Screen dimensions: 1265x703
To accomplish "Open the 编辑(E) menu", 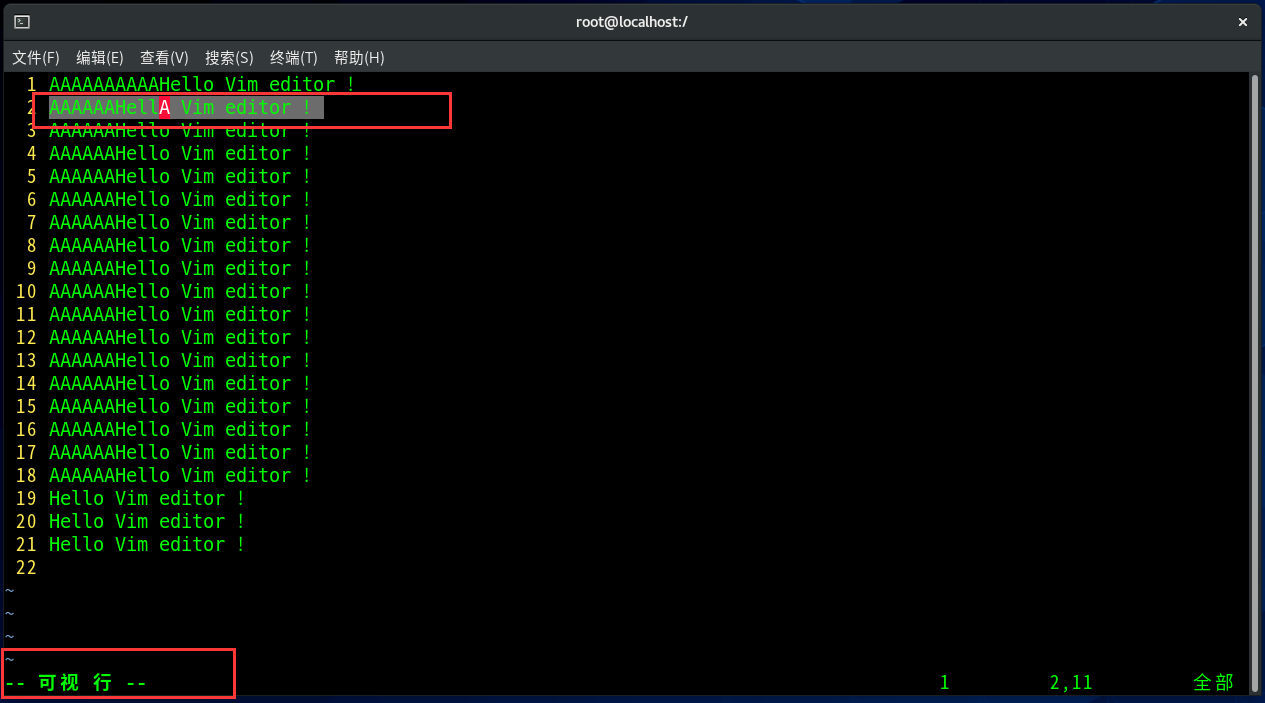I will (100, 58).
